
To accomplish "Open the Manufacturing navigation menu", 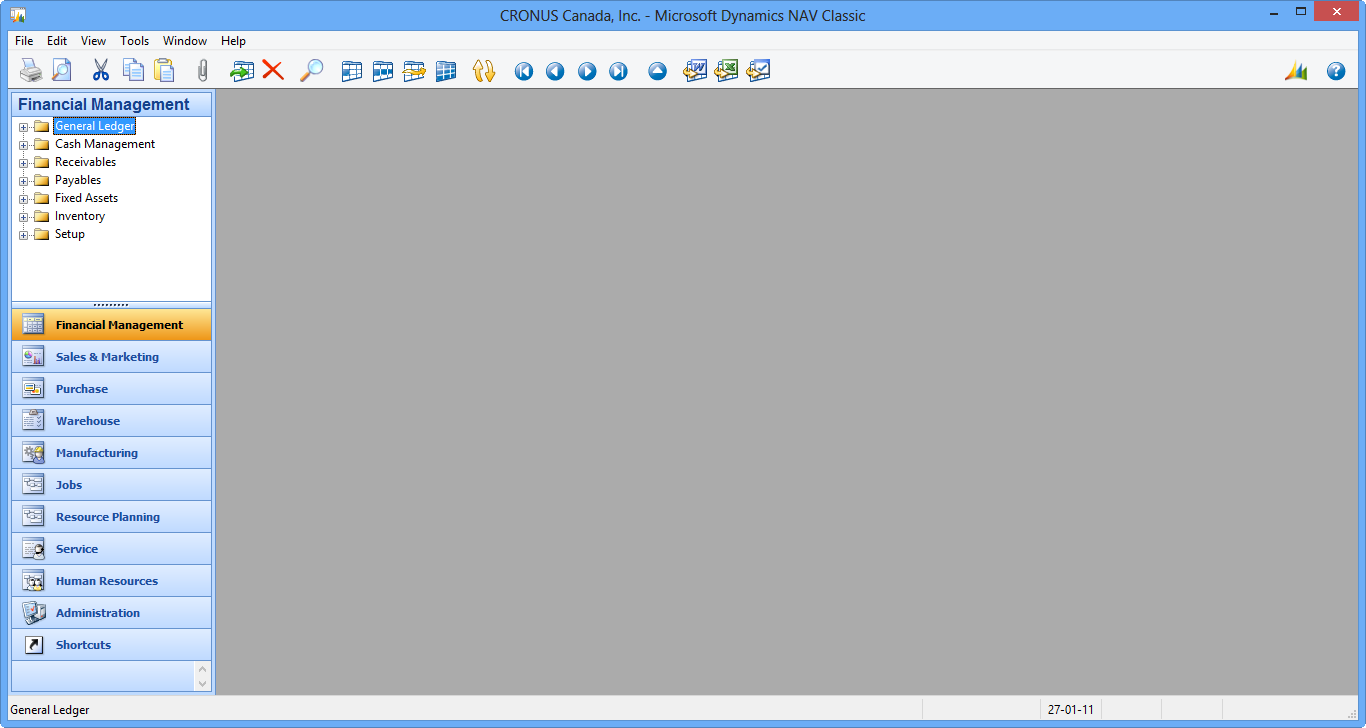I will (112, 453).
